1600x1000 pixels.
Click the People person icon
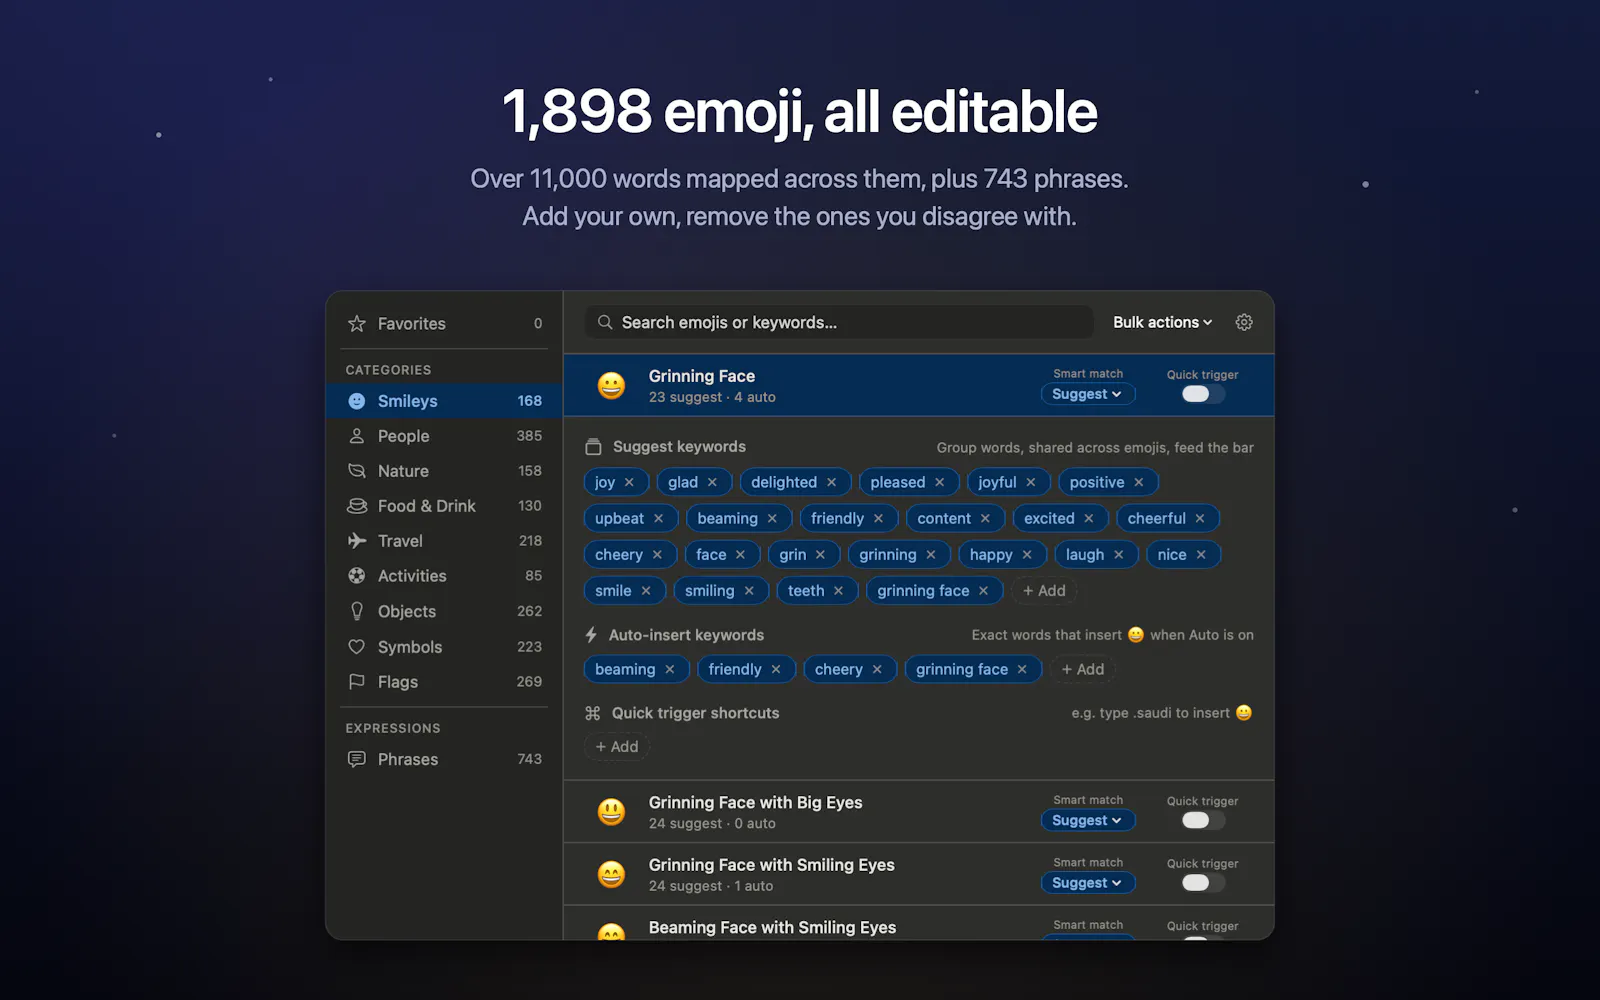tap(356, 436)
